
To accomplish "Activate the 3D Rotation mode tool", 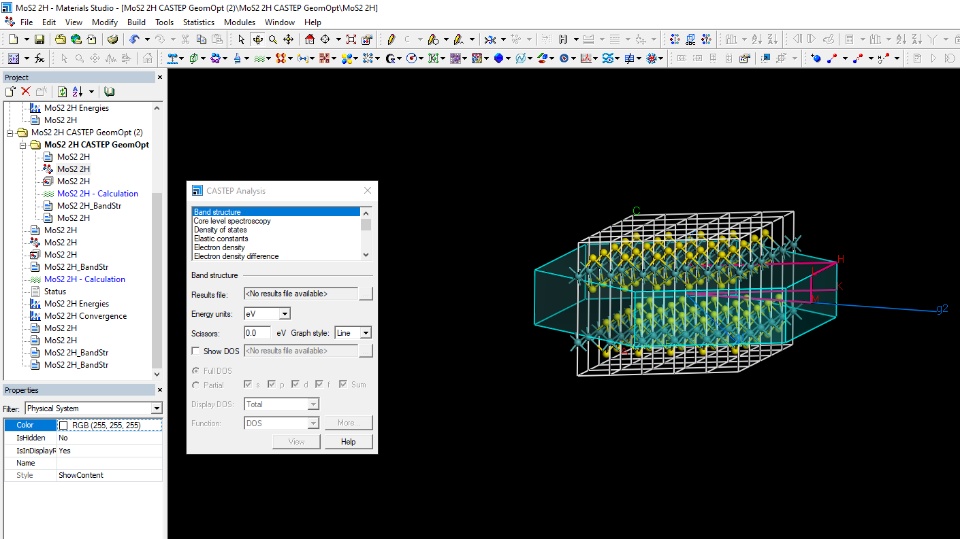I will tap(258, 40).
